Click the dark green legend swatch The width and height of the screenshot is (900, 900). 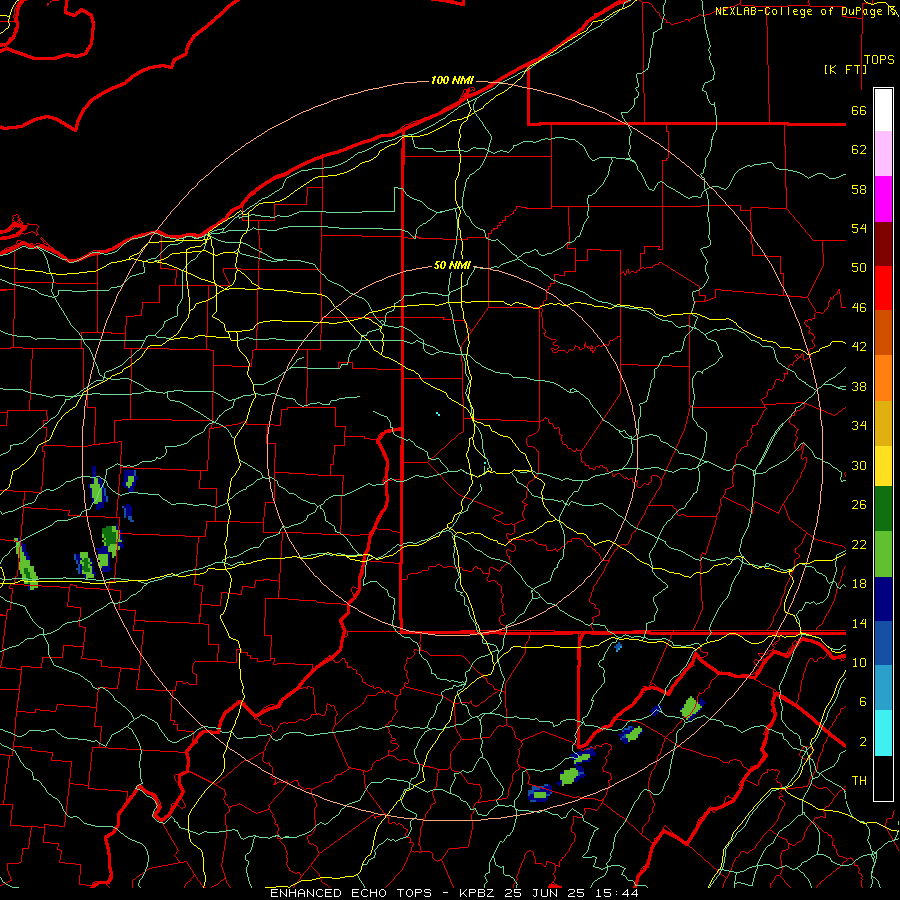[x=883, y=509]
